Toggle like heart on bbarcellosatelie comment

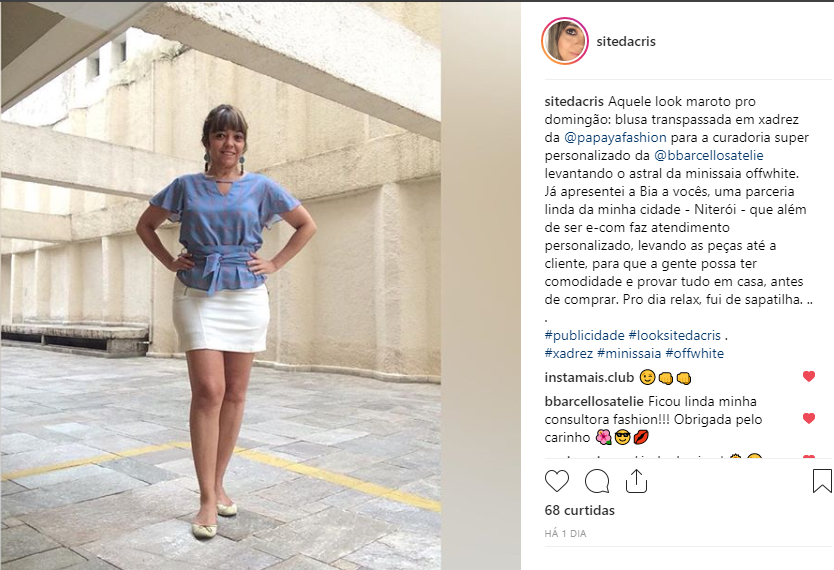808,418
